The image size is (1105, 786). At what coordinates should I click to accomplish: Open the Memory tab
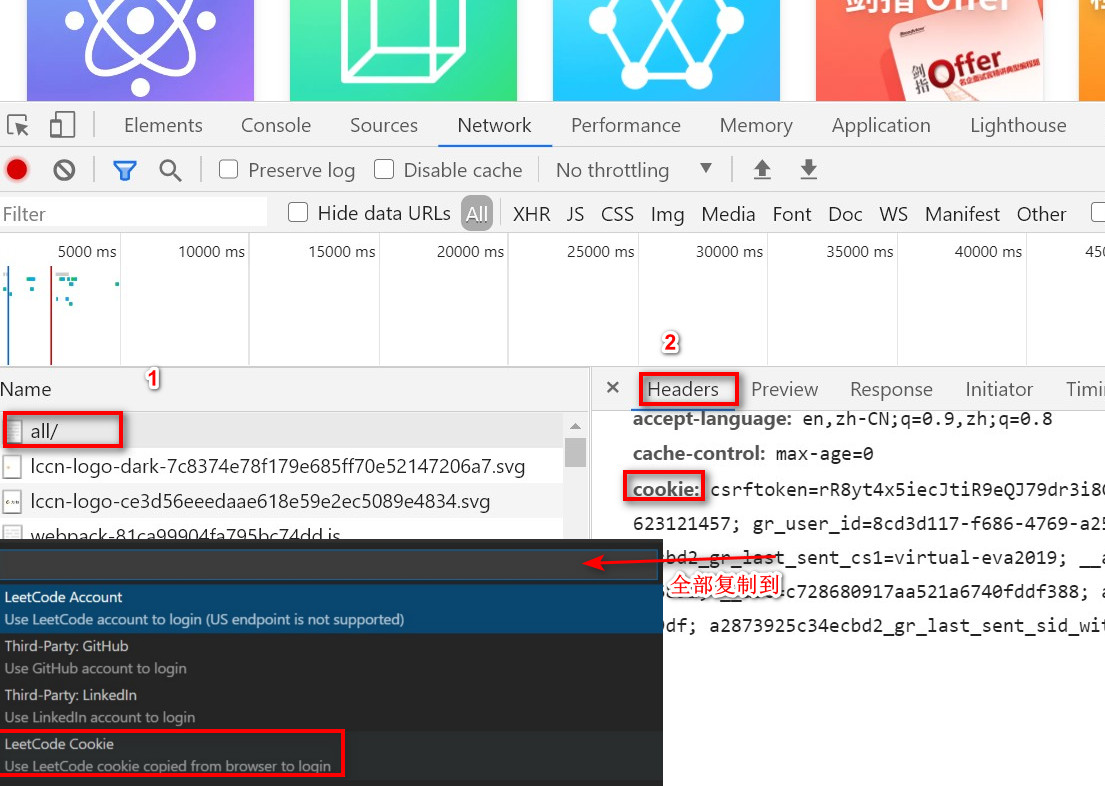(756, 125)
